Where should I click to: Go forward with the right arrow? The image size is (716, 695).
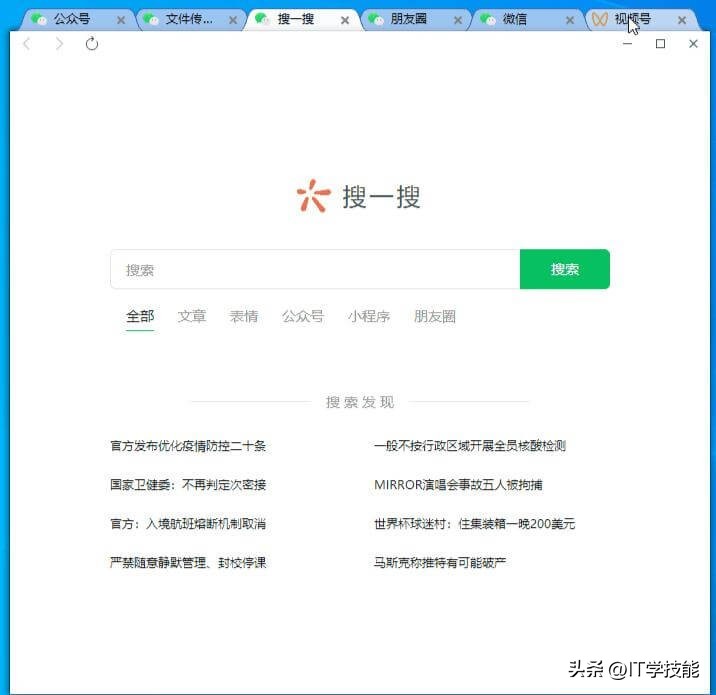click(59, 44)
